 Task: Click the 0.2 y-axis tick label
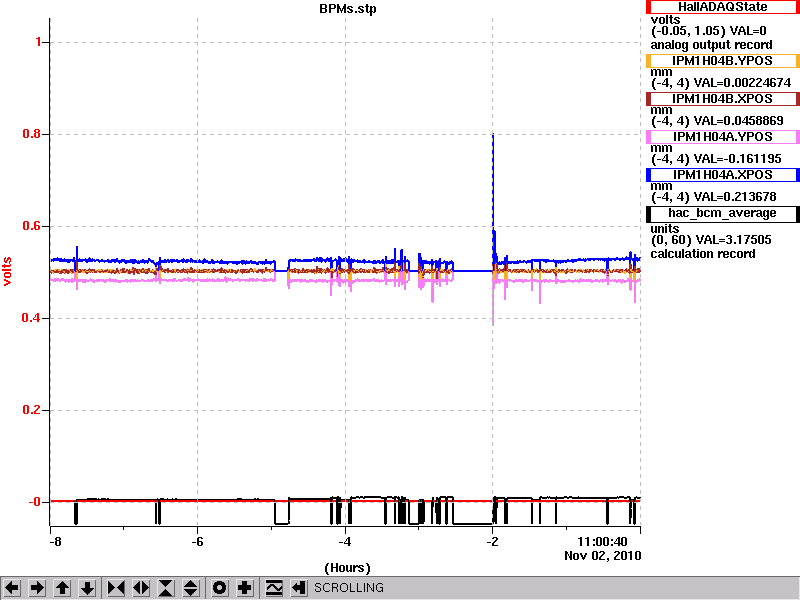click(32, 410)
